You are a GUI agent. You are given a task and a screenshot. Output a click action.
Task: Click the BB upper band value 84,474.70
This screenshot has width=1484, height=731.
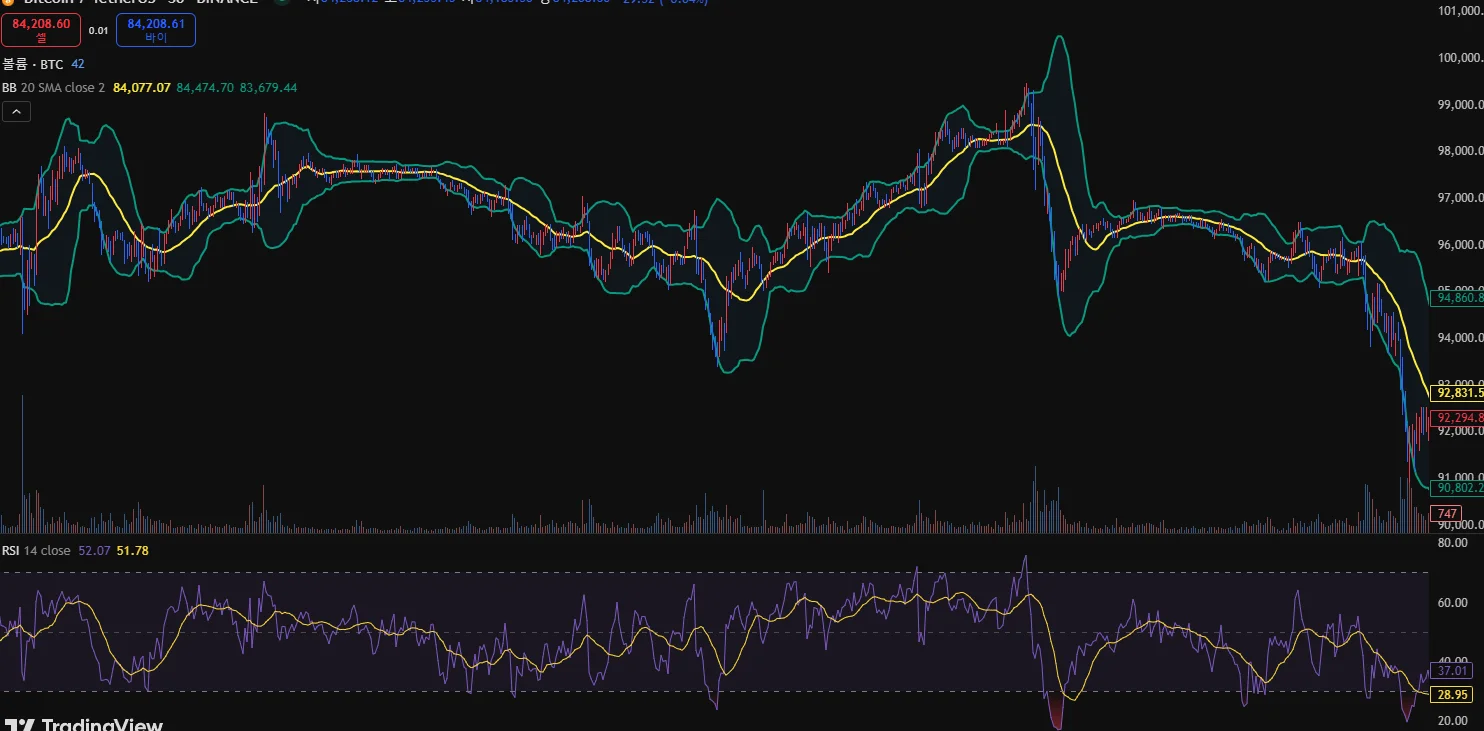205,88
